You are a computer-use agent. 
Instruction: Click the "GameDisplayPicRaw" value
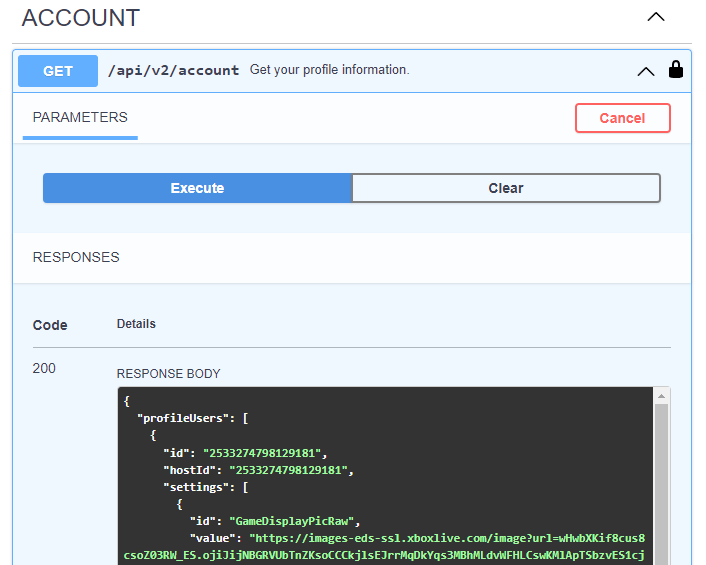292,521
